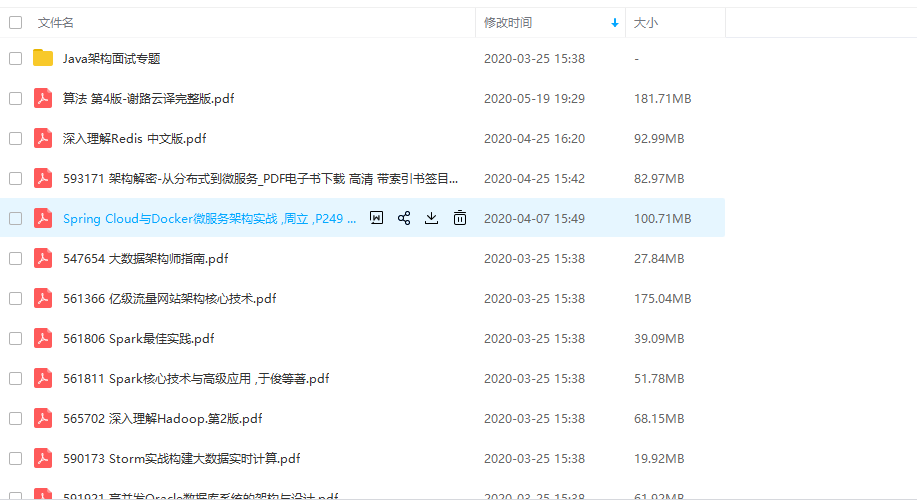Click the PDF icon of 565702 深入理解Hadoop
The width and height of the screenshot is (917, 503).
point(43,418)
